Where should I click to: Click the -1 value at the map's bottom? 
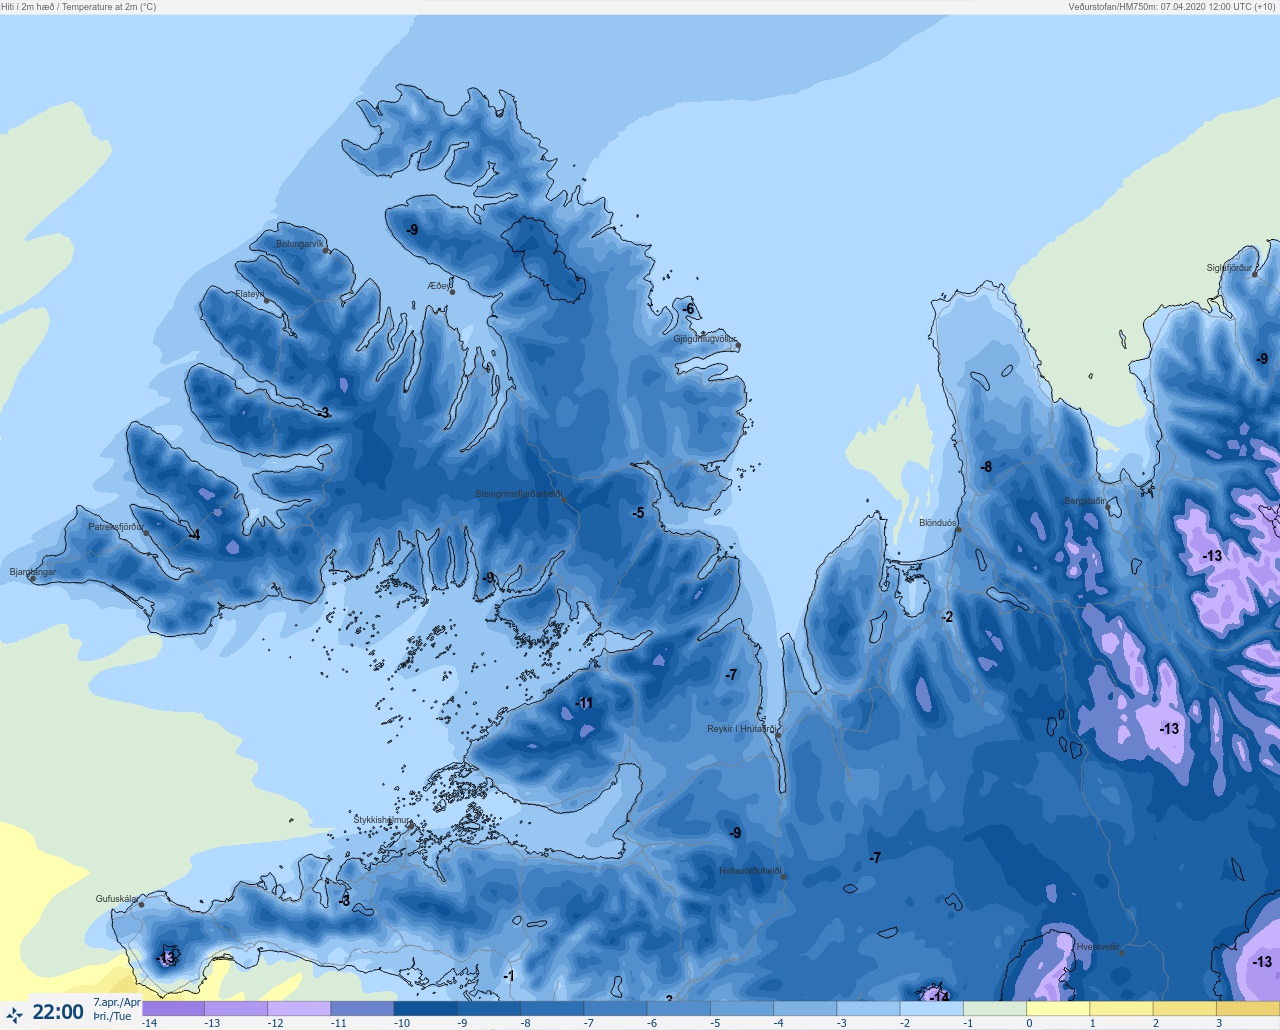coord(508,977)
